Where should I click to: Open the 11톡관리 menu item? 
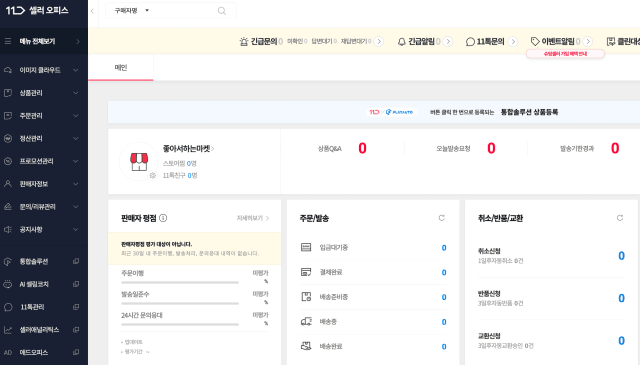coord(44,307)
